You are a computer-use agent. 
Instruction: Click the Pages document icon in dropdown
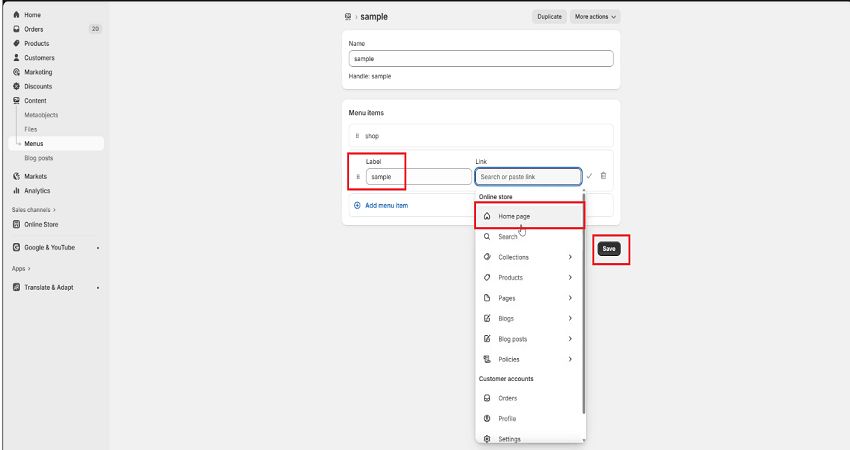pyautogui.click(x=487, y=298)
